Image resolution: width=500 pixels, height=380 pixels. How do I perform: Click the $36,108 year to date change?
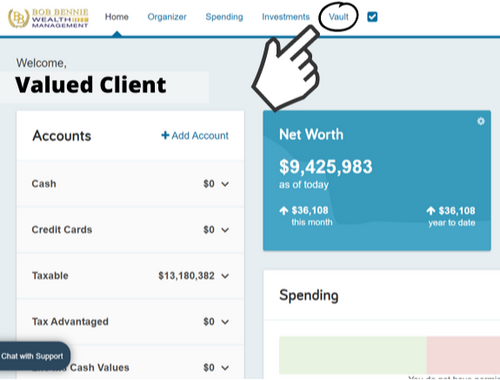click(x=457, y=211)
